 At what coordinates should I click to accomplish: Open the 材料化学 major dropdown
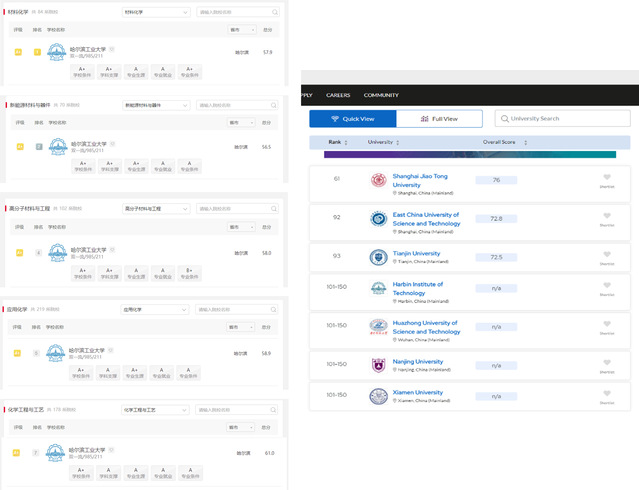[155, 13]
